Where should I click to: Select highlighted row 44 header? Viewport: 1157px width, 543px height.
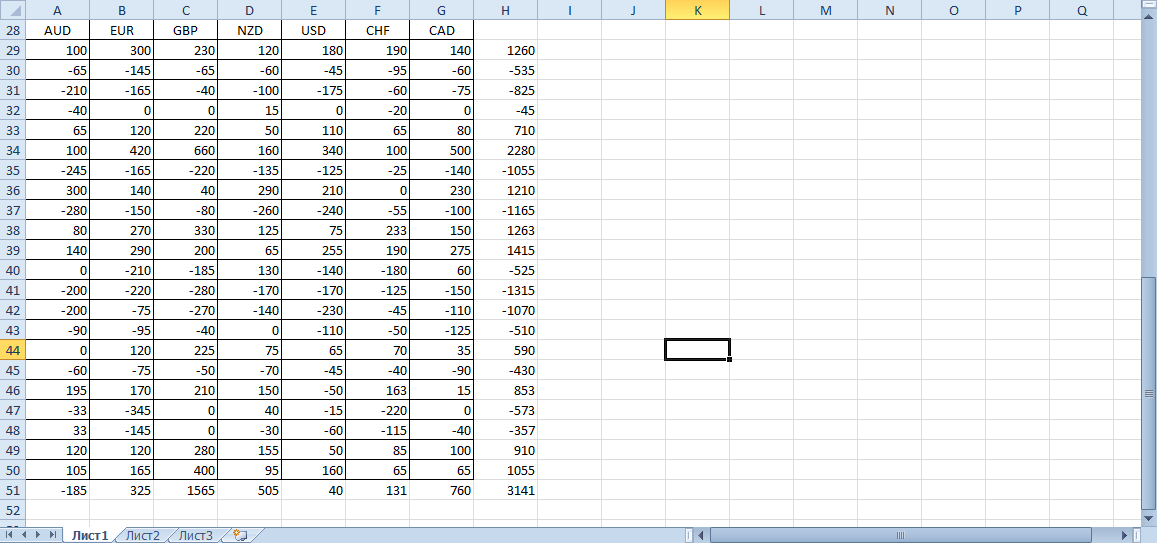tap(13, 350)
